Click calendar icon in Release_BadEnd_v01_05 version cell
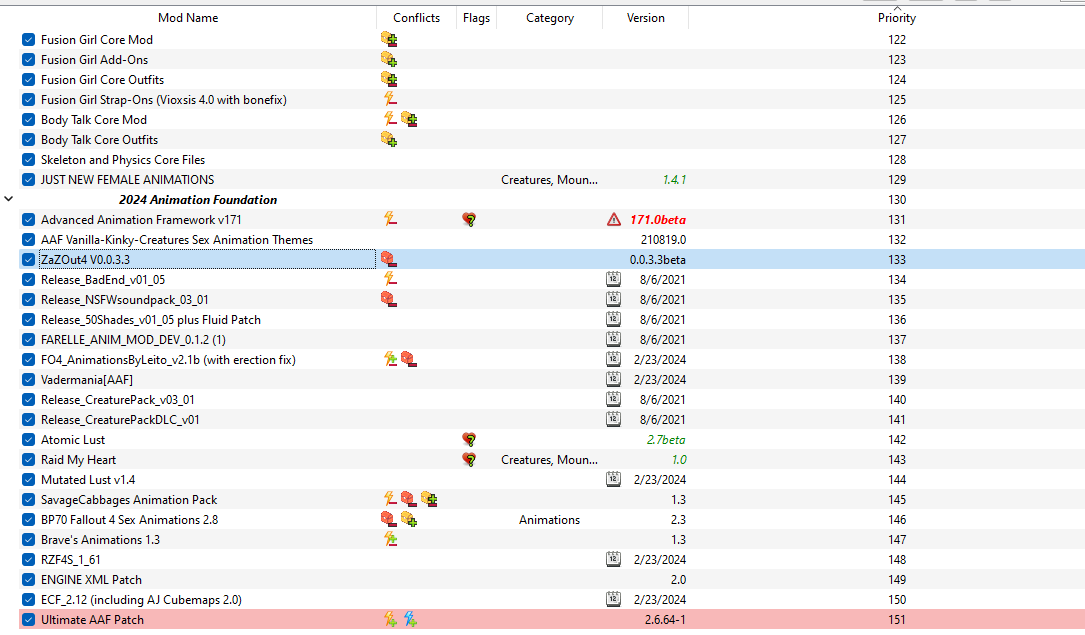Screen dimensions: 1085x635 click(613, 279)
